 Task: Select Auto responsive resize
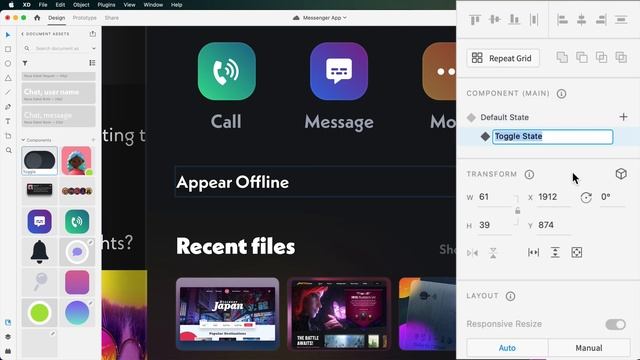507,348
